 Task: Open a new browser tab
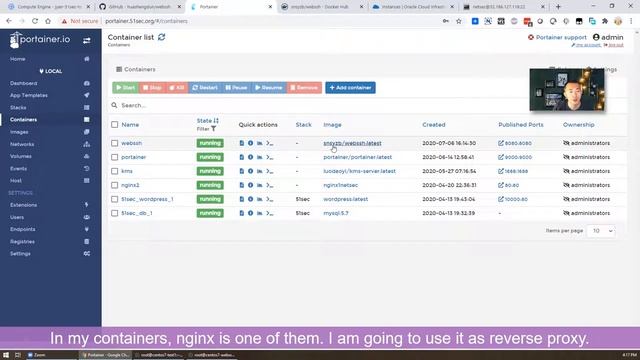point(558,7)
